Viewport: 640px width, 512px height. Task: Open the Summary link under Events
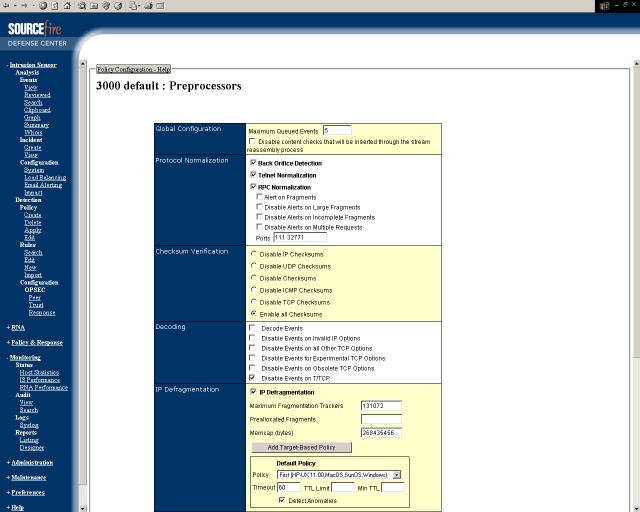coord(36,125)
